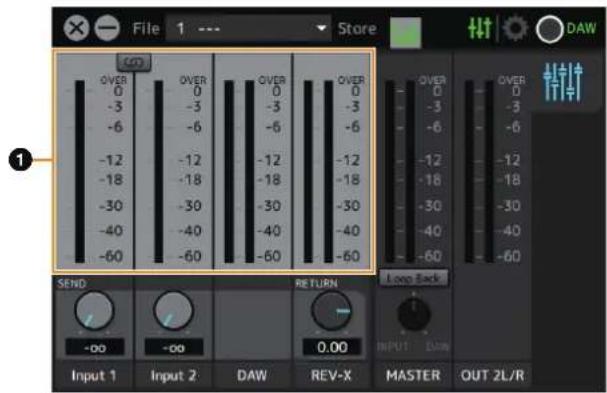Click the green square next to Store
Screen dimensions: 607x393
click(x=405, y=33)
